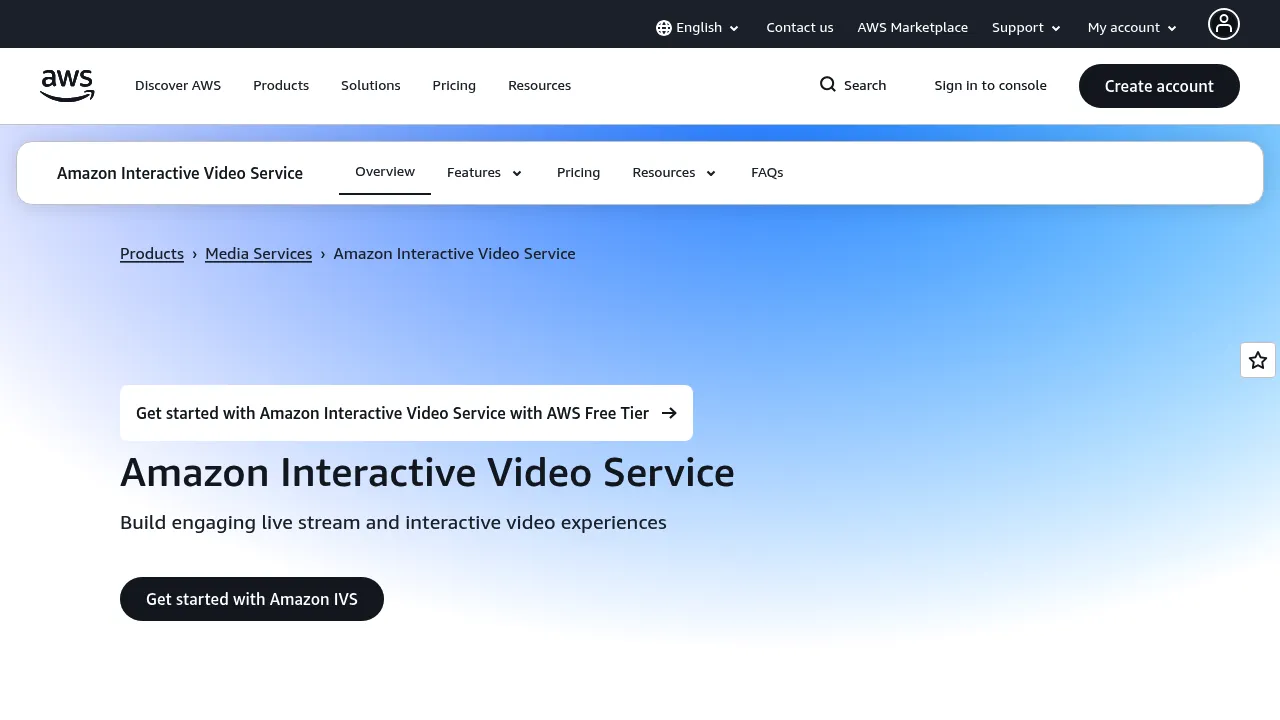Click Amazon Interactive Video Service nav title
Screen dimensions: 1280x720
[x=180, y=173]
